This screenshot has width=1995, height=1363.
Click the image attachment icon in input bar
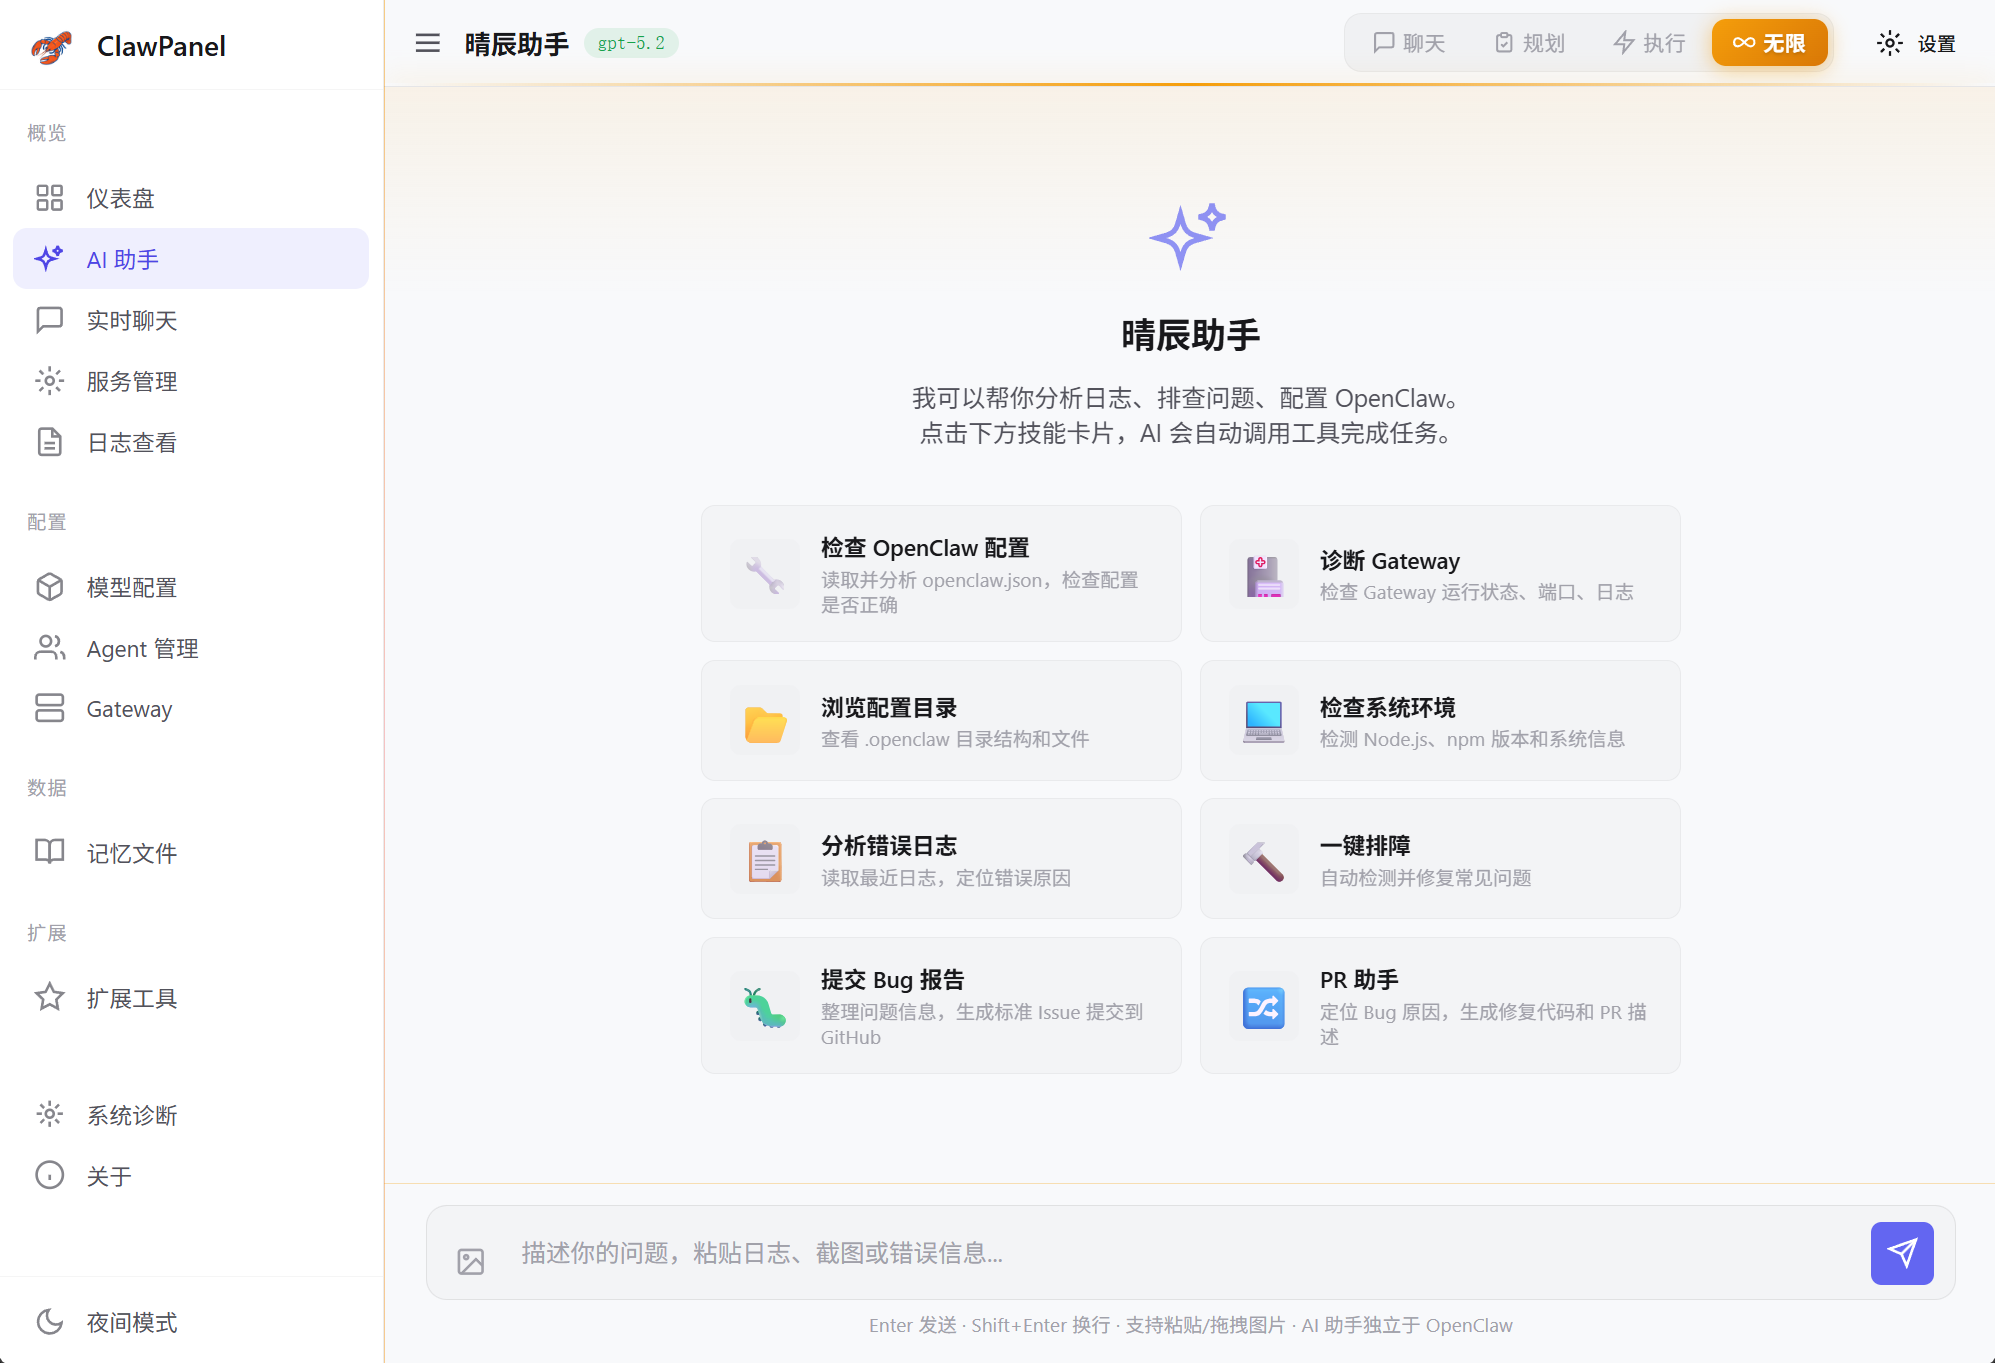(x=470, y=1253)
